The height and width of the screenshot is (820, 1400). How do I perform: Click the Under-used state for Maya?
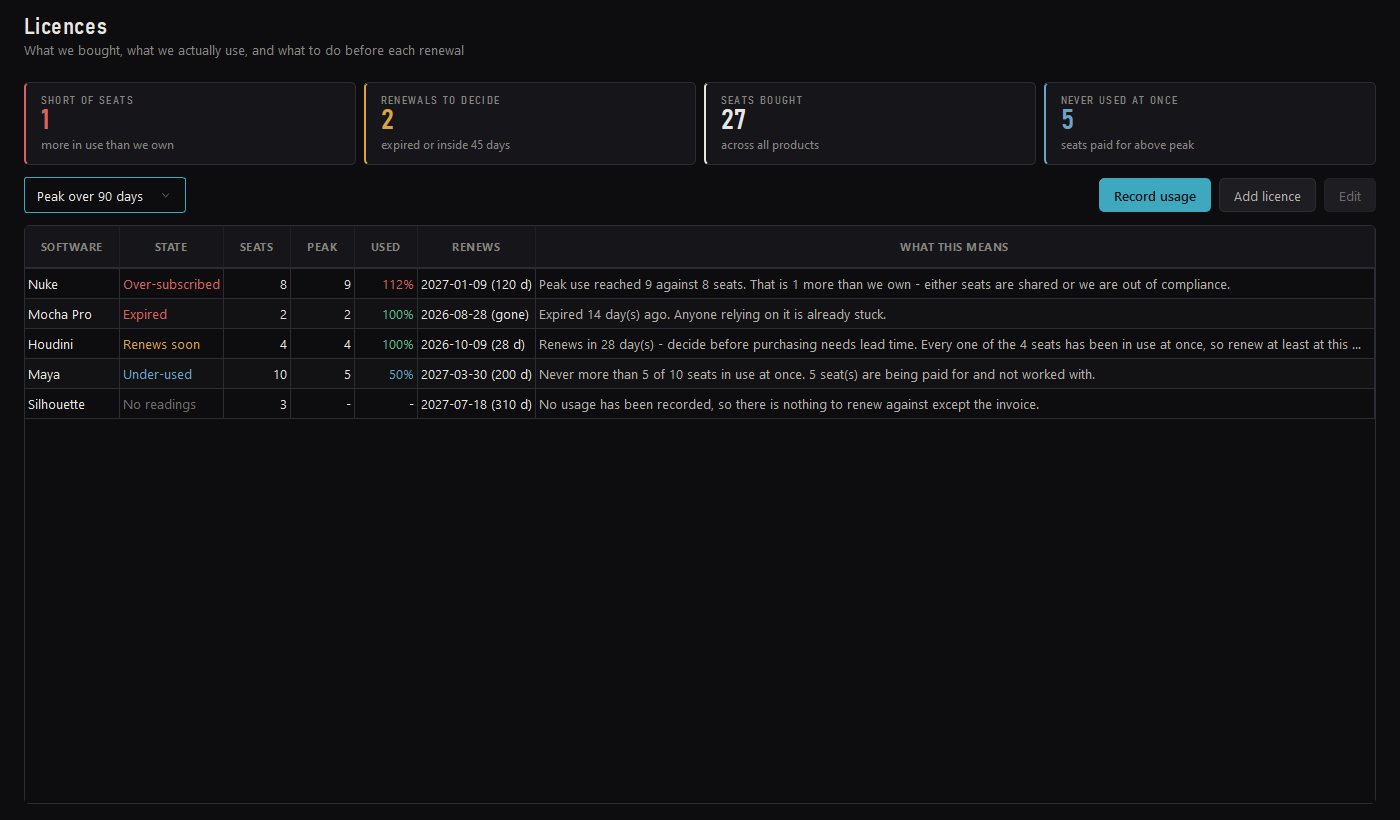coord(171,374)
